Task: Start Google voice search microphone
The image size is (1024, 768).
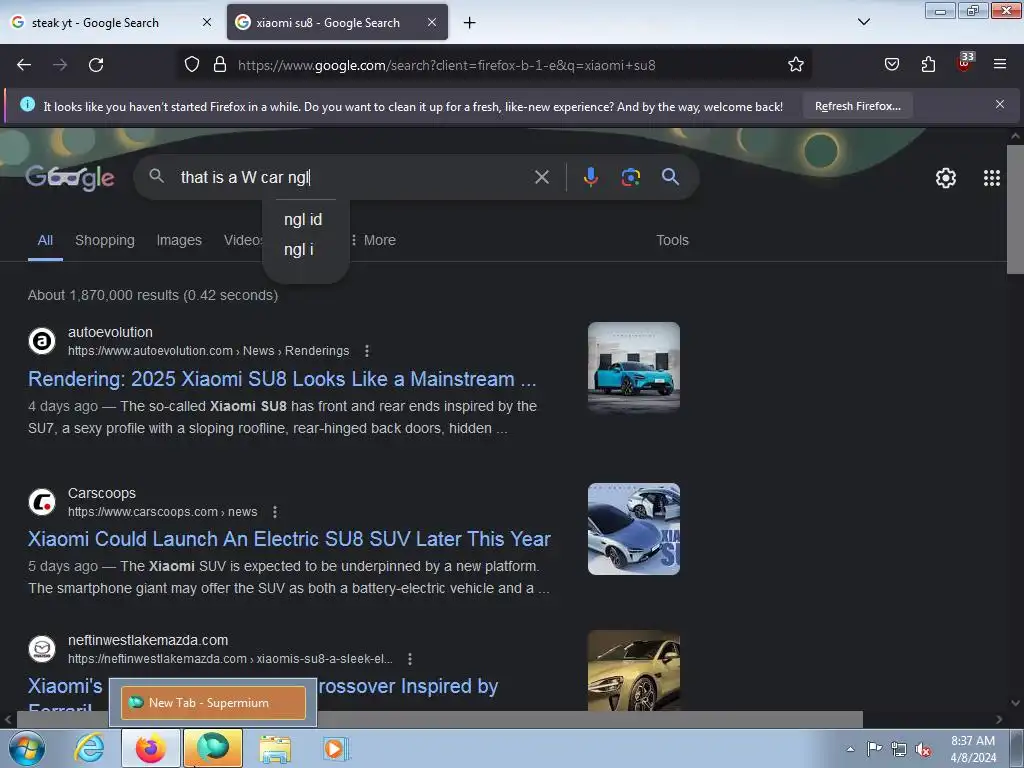Action: click(x=590, y=177)
